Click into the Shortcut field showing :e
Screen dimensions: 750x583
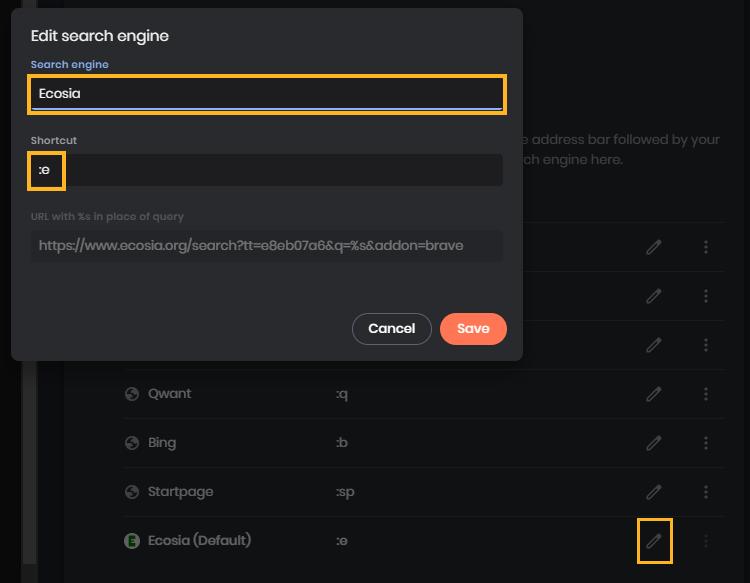tap(267, 170)
